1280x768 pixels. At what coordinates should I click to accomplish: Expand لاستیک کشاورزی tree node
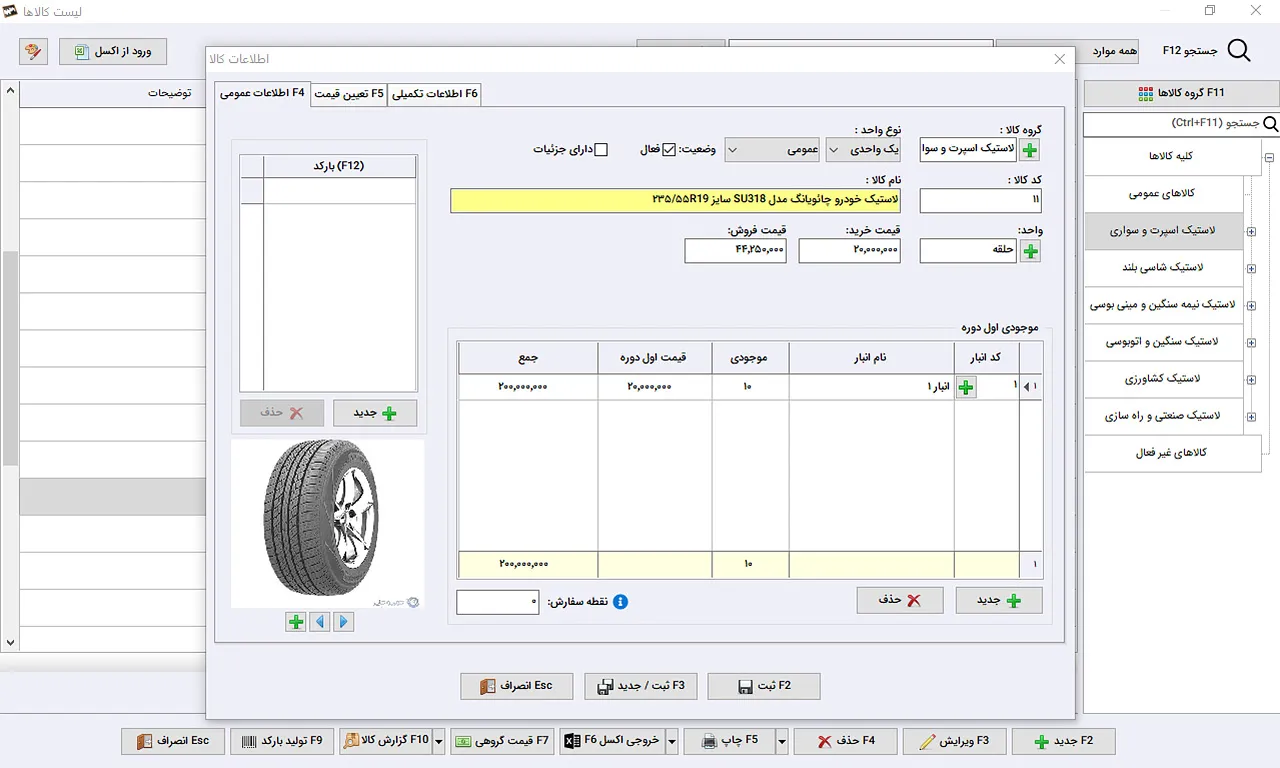click(x=1251, y=379)
